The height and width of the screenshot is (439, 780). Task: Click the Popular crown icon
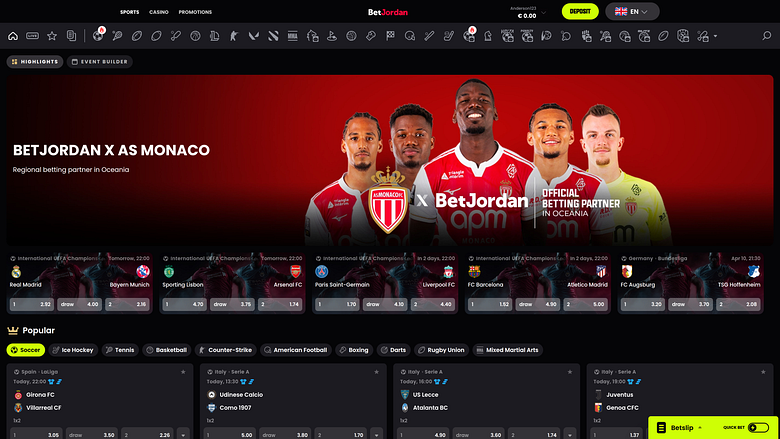[x=13, y=330]
